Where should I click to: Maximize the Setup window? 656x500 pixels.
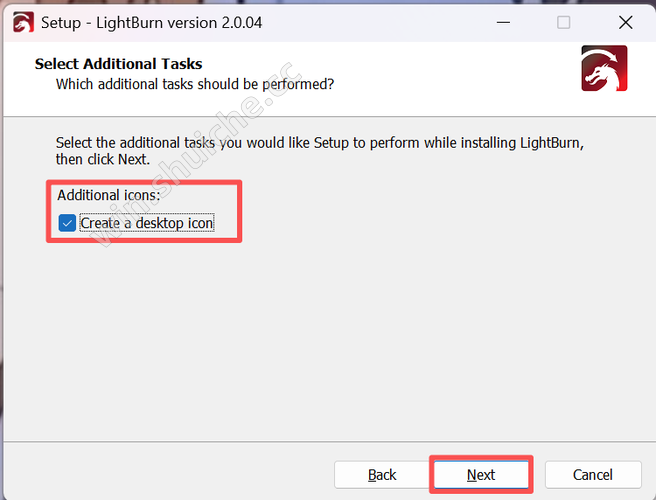(563, 22)
